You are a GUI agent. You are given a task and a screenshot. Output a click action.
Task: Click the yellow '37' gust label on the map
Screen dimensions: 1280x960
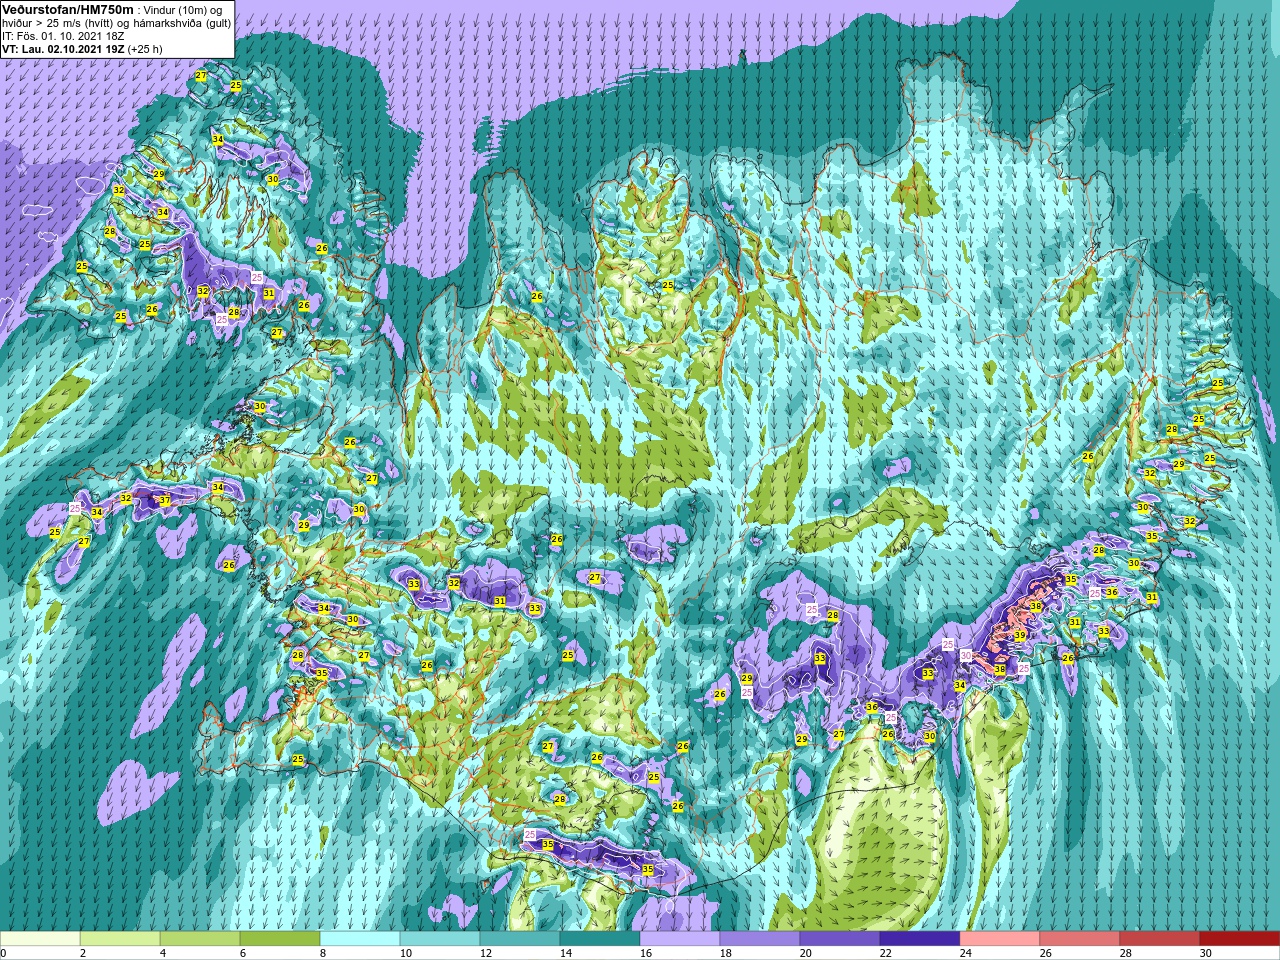pyautogui.click(x=165, y=500)
